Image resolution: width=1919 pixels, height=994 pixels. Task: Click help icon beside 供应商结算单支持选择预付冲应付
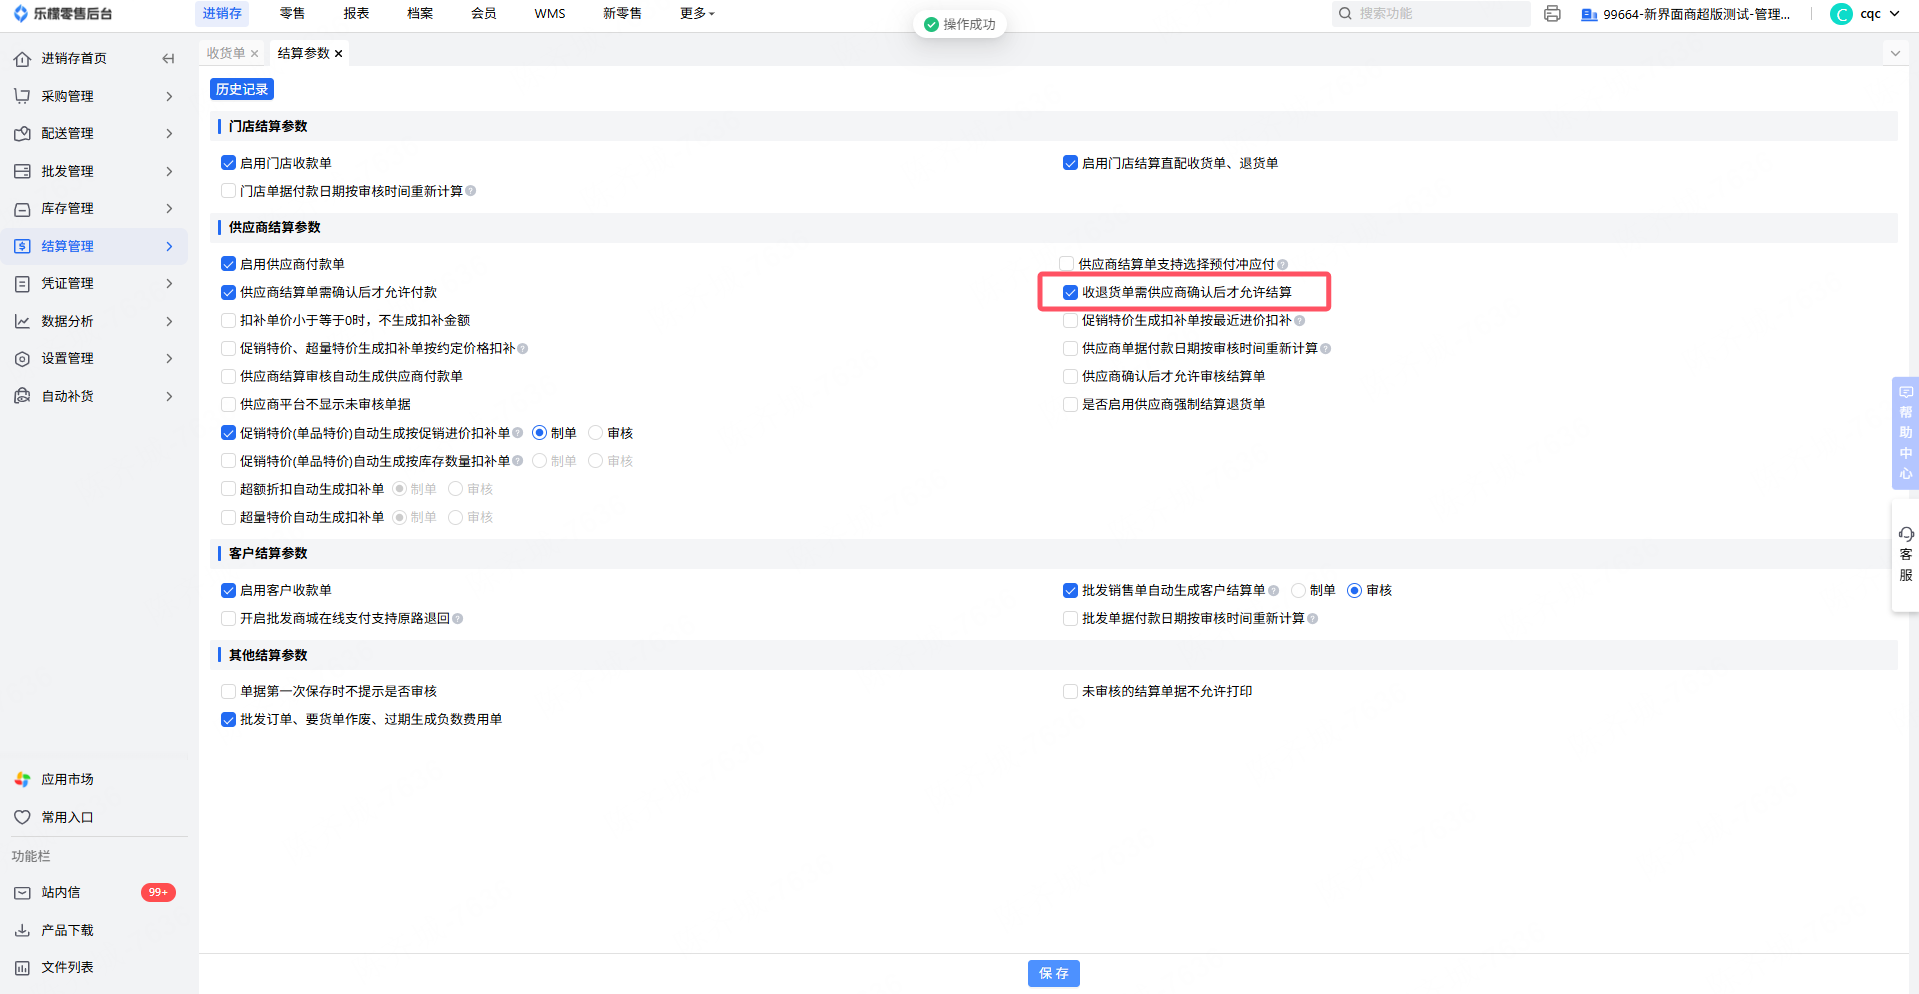coord(1283,265)
